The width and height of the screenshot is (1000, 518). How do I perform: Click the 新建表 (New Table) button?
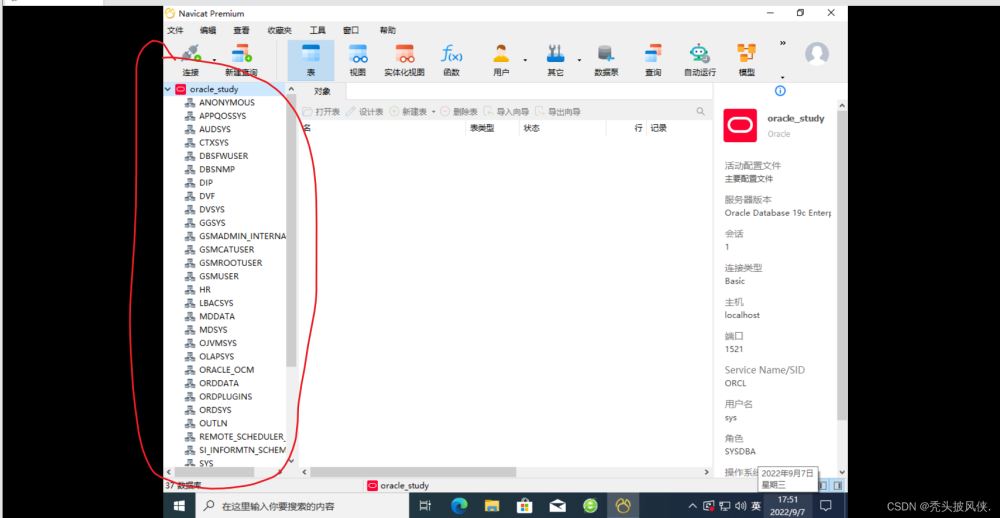[x=408, y=112]
